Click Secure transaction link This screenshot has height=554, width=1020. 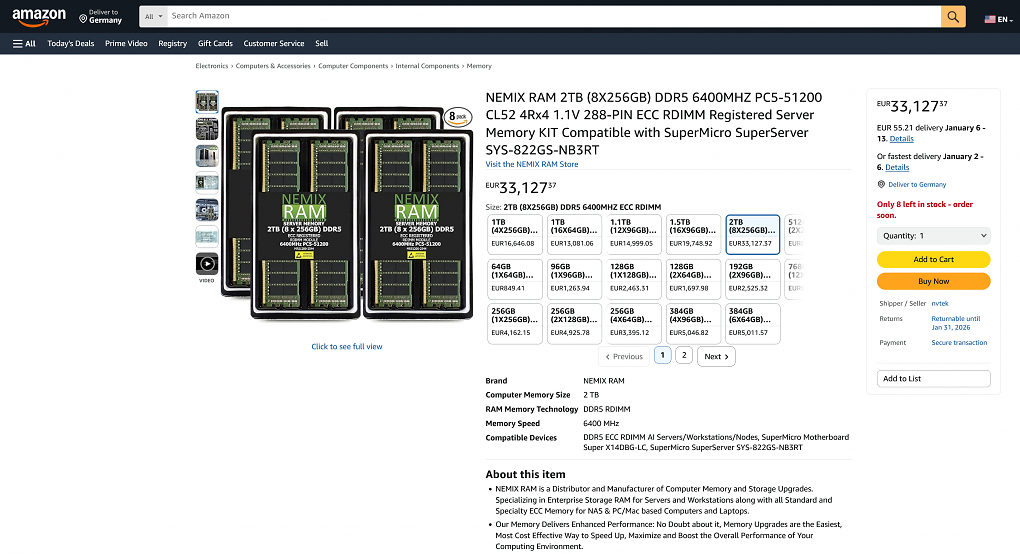tap(959, 343)
